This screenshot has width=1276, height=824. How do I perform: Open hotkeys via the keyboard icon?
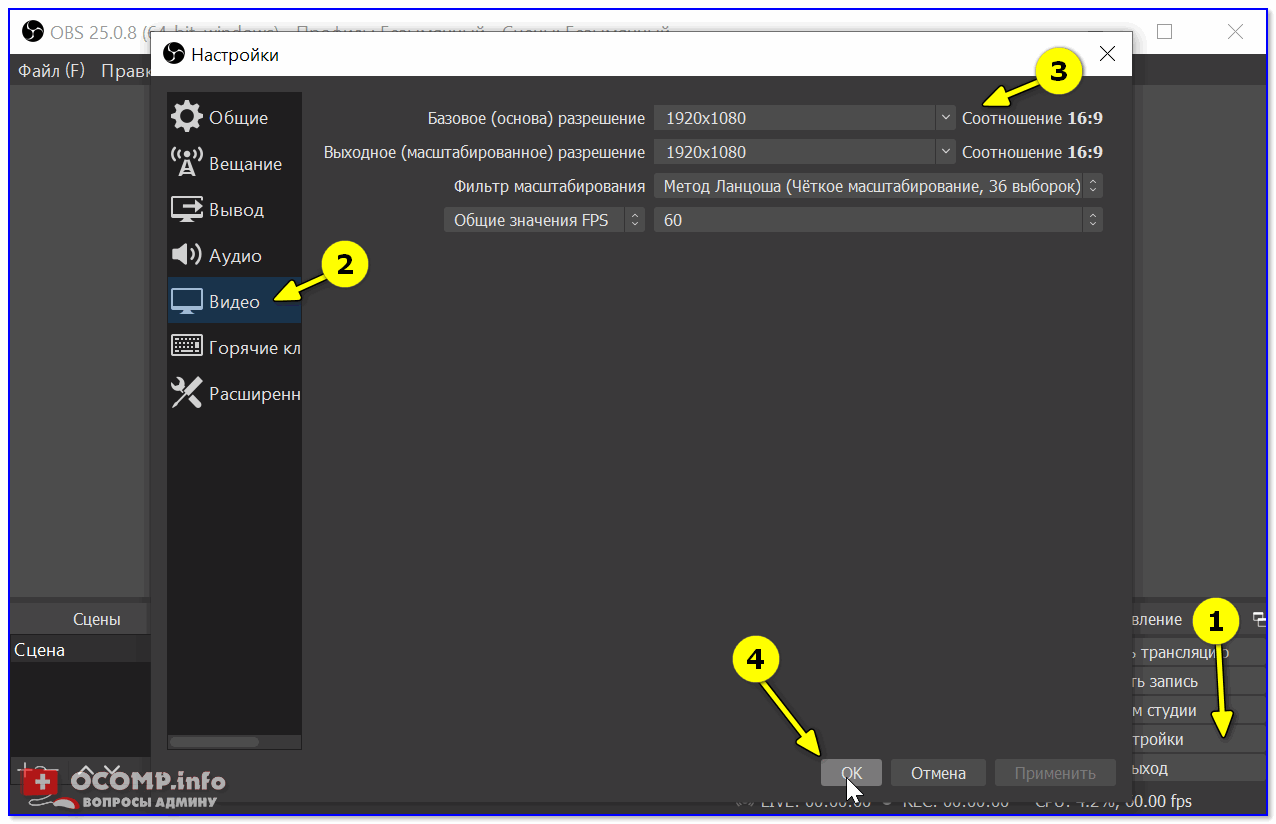point(186,347)
